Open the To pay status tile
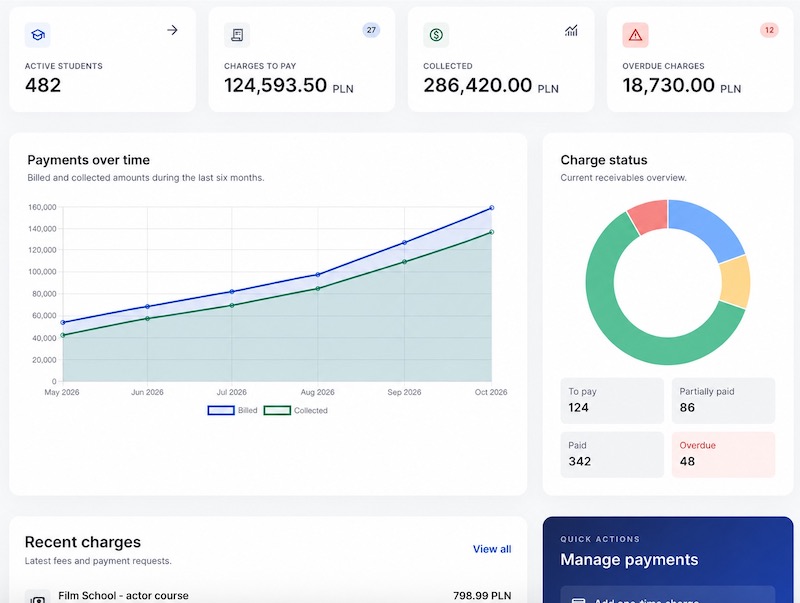Viewport: 800px width, 603px height. pyautogui.click(x=612, y=400)
